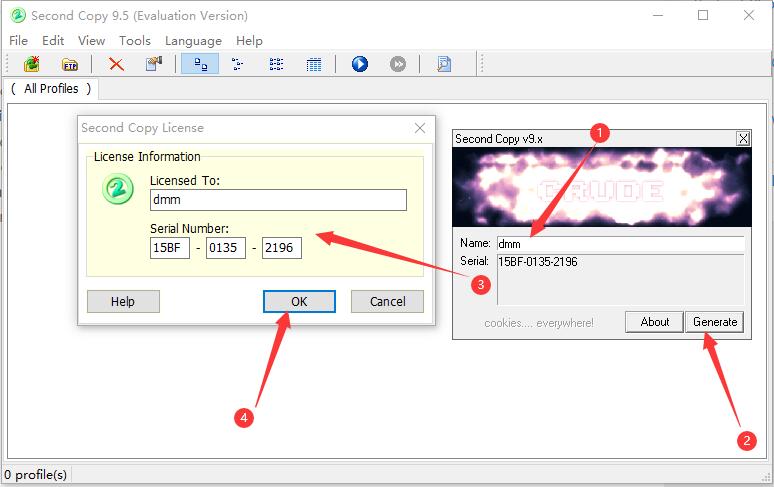
Task: Select the All Profiles tab
Action: [51, 89]
